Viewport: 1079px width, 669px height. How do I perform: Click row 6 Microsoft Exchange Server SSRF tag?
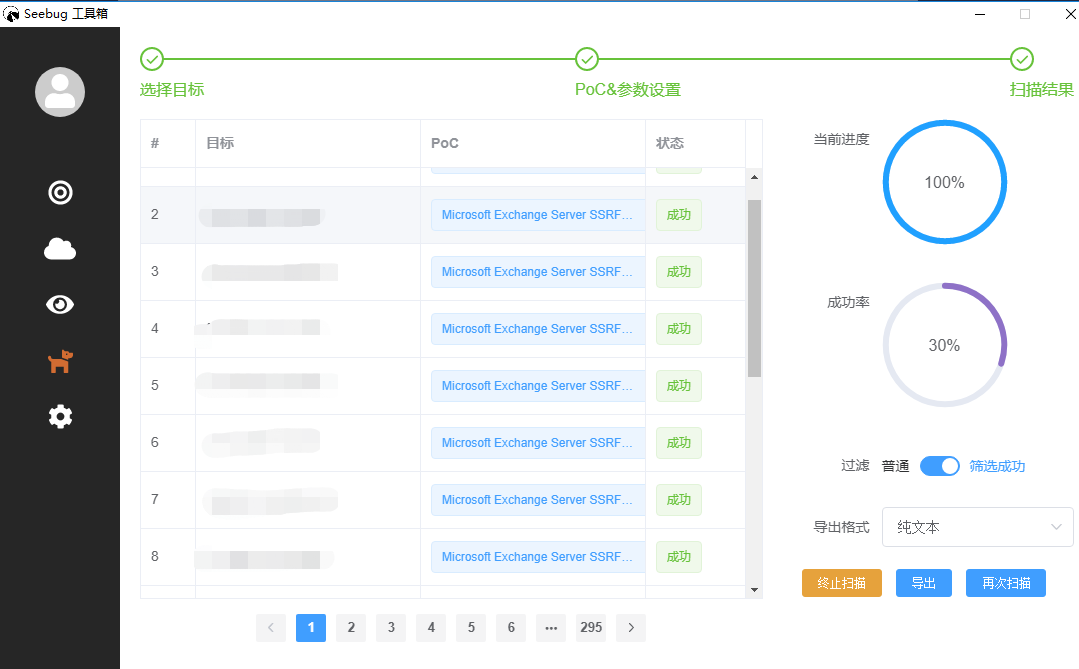537,443
